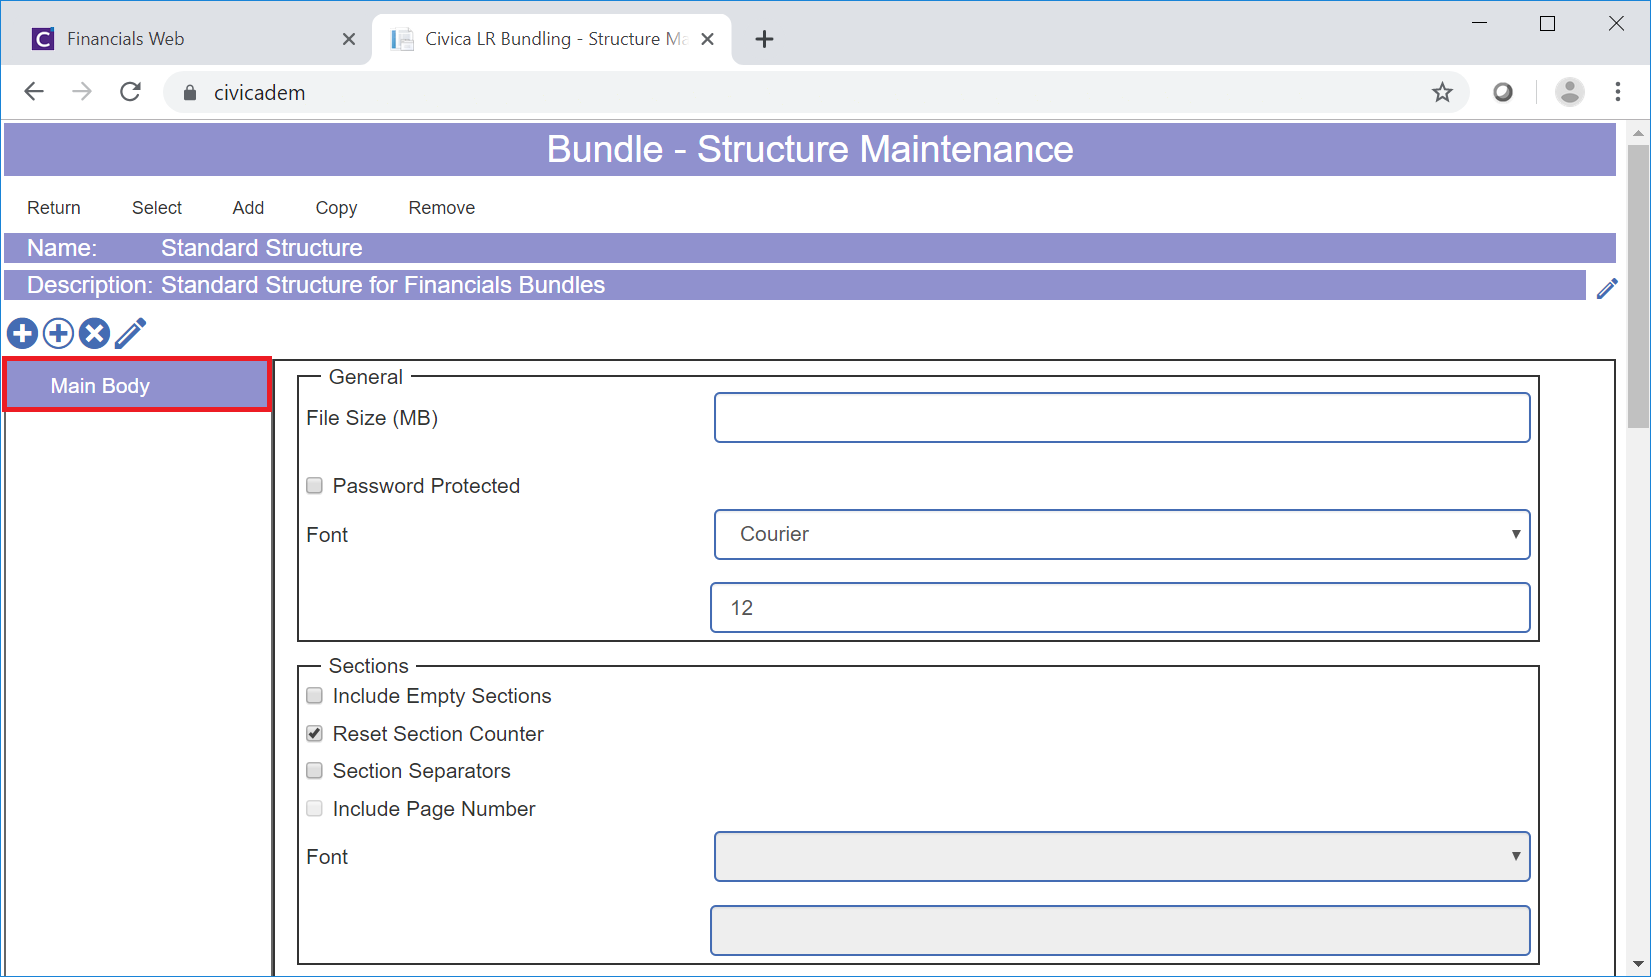Tick Include Empty Sections
The height and width of the screenshot is (977, 1651).
[x=314, y=696]
